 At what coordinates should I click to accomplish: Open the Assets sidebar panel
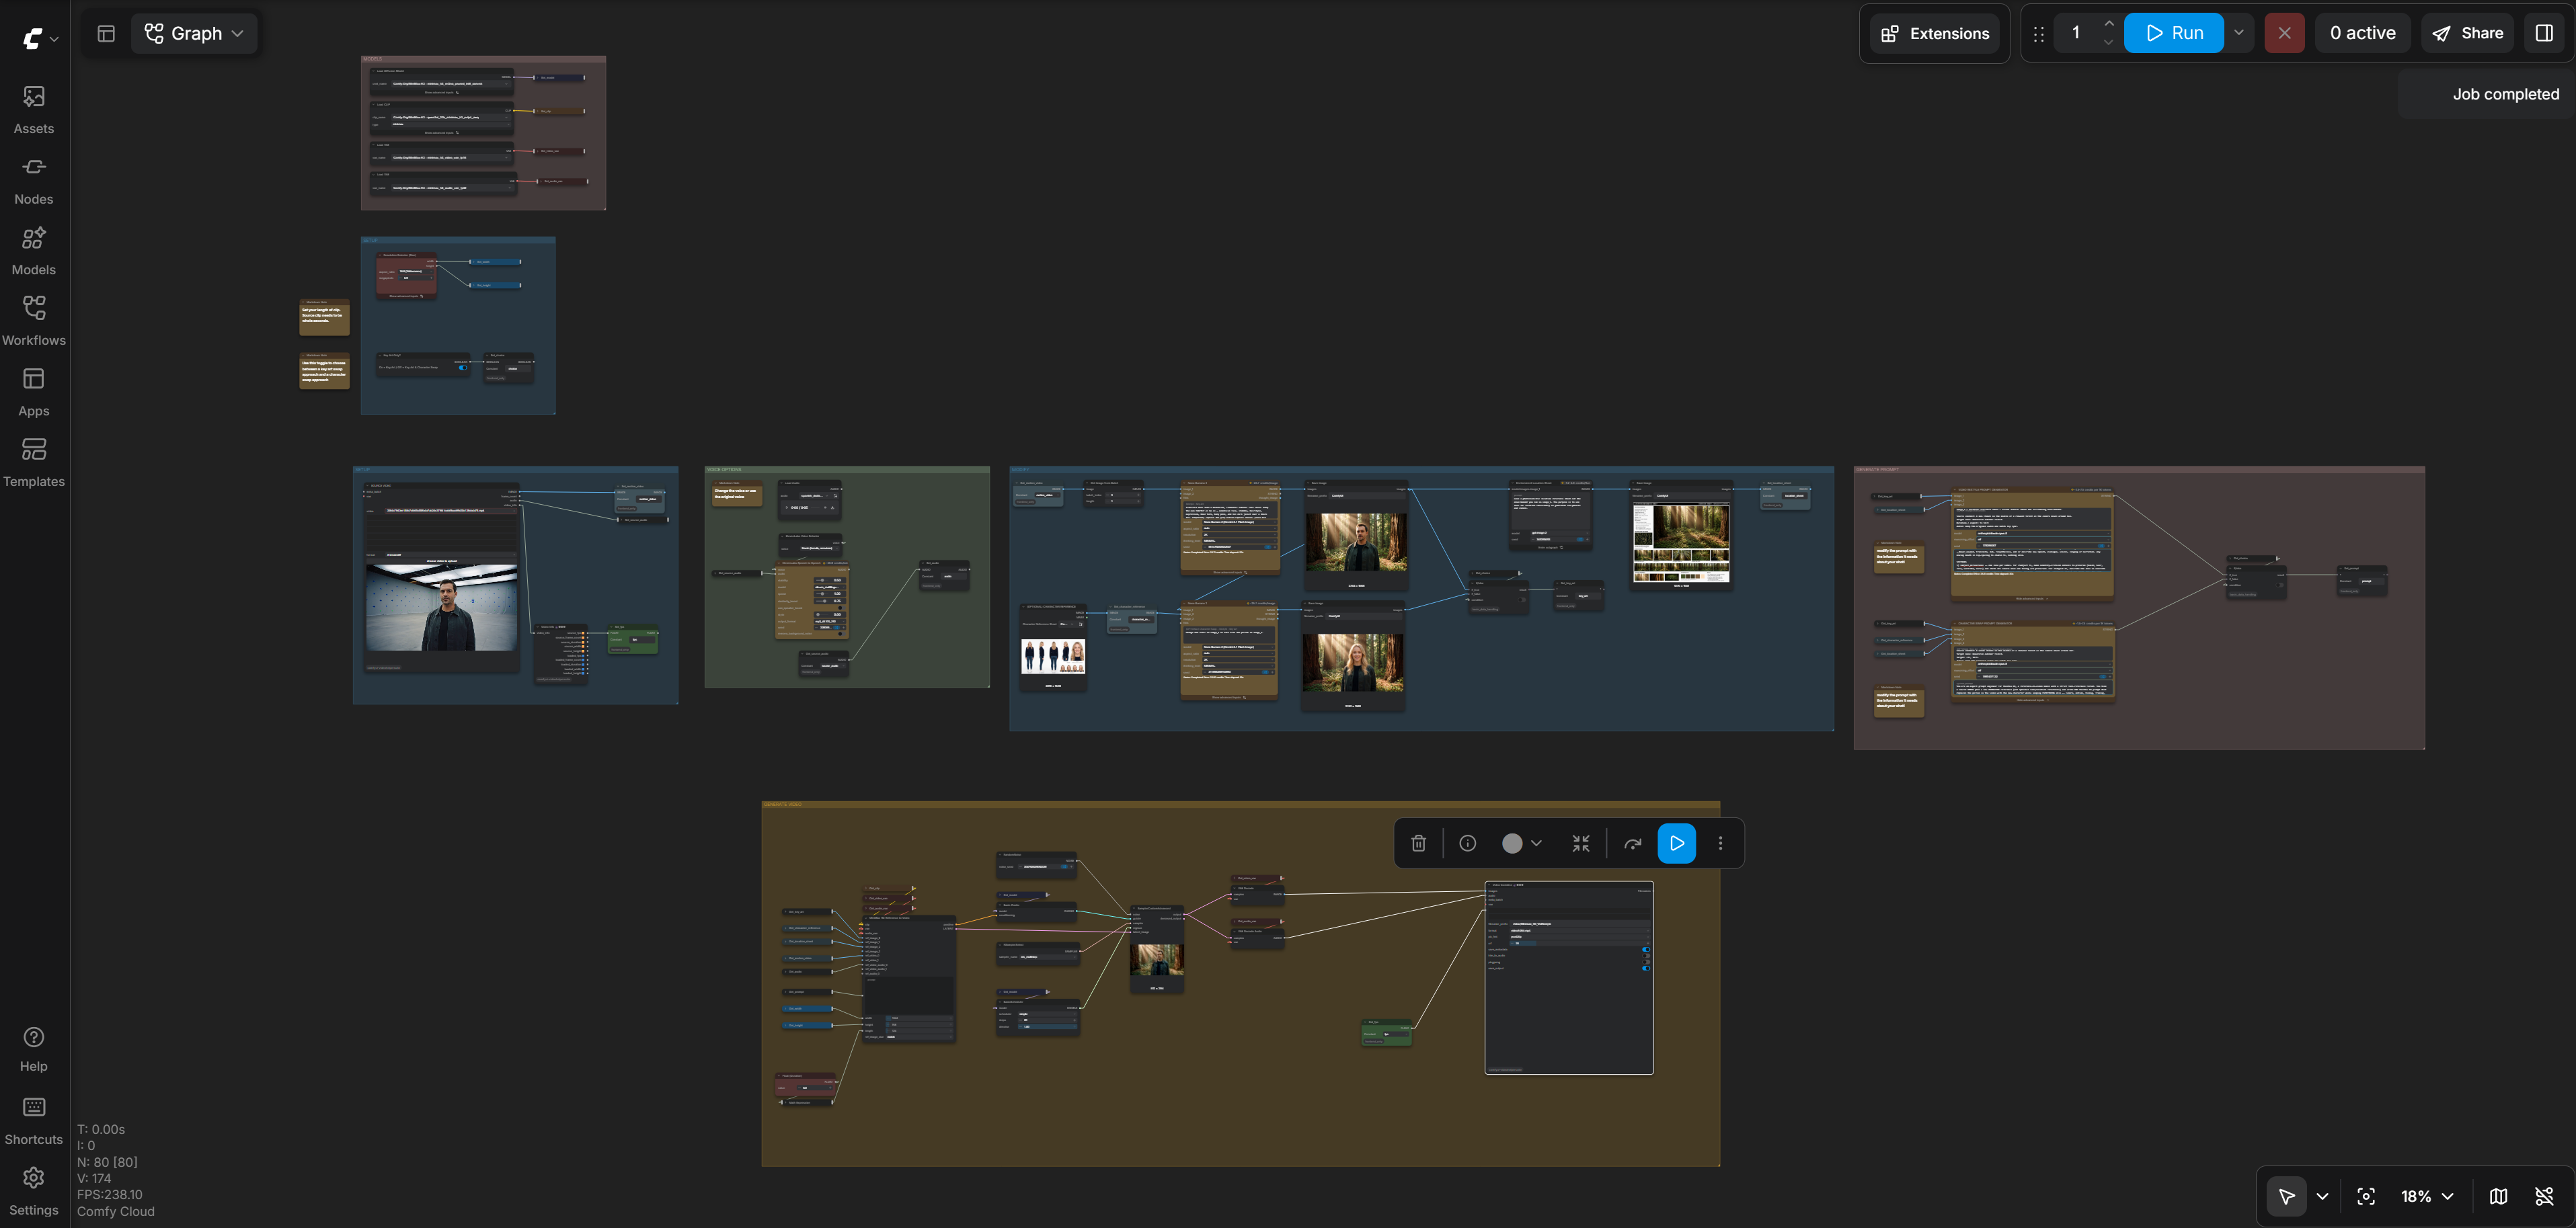click(34, 109)
